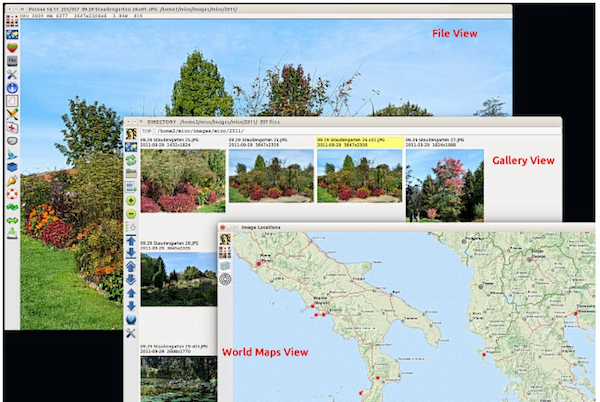Move up one row with small solid up arrow

point(131,293)
